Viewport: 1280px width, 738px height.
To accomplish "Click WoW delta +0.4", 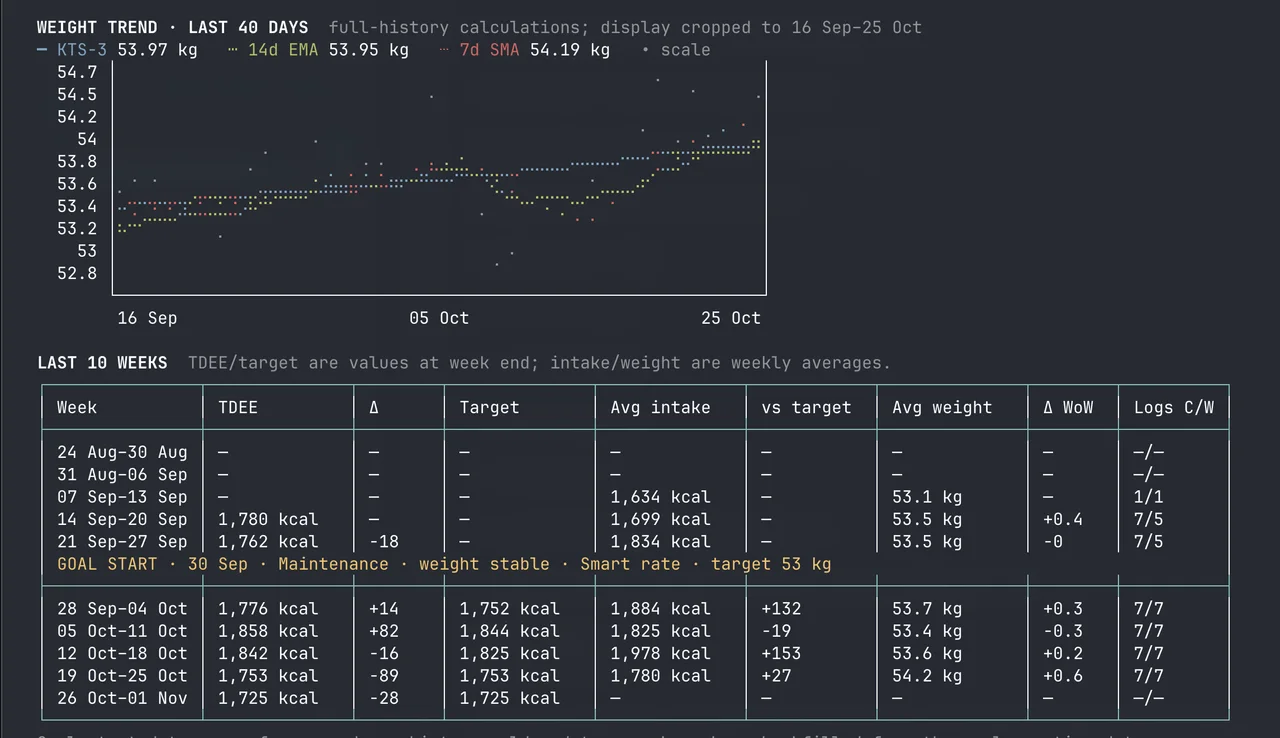I will pyautogui.click(x=1063, y=519).
